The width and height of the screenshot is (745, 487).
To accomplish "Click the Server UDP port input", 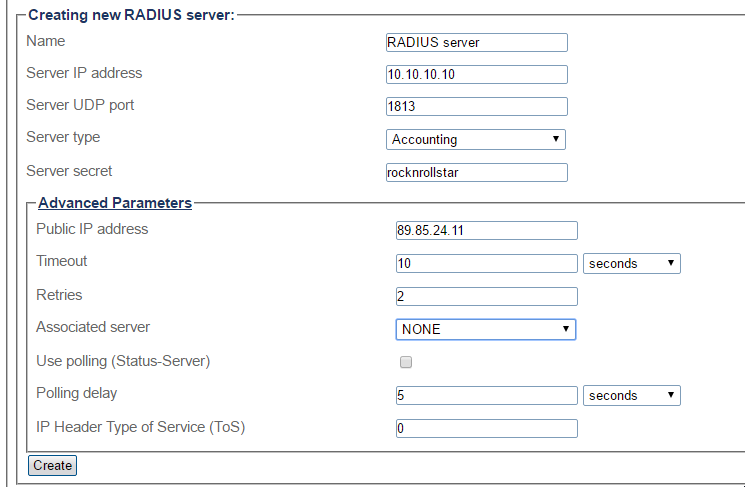I will [x=476, y=107].
